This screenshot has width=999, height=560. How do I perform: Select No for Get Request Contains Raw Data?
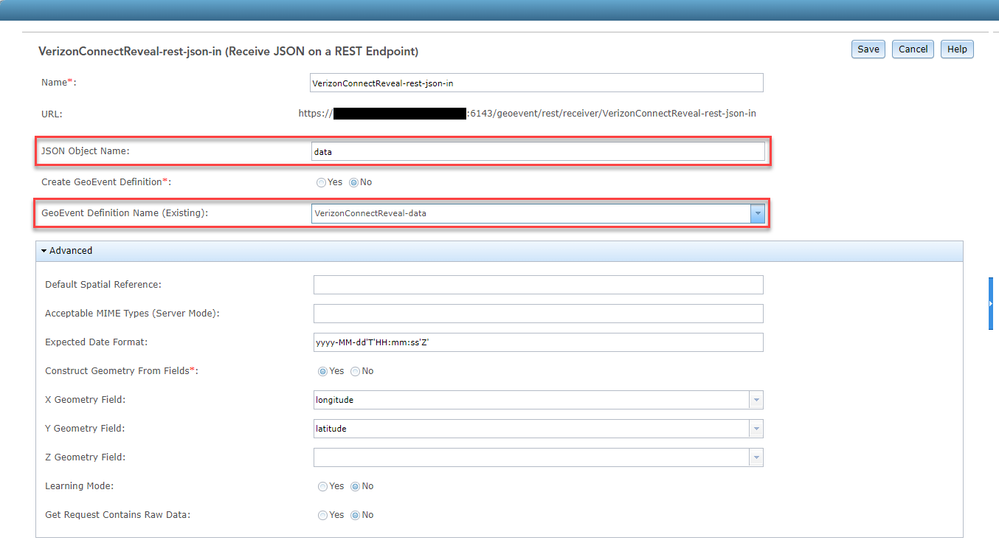coord(355,515)
